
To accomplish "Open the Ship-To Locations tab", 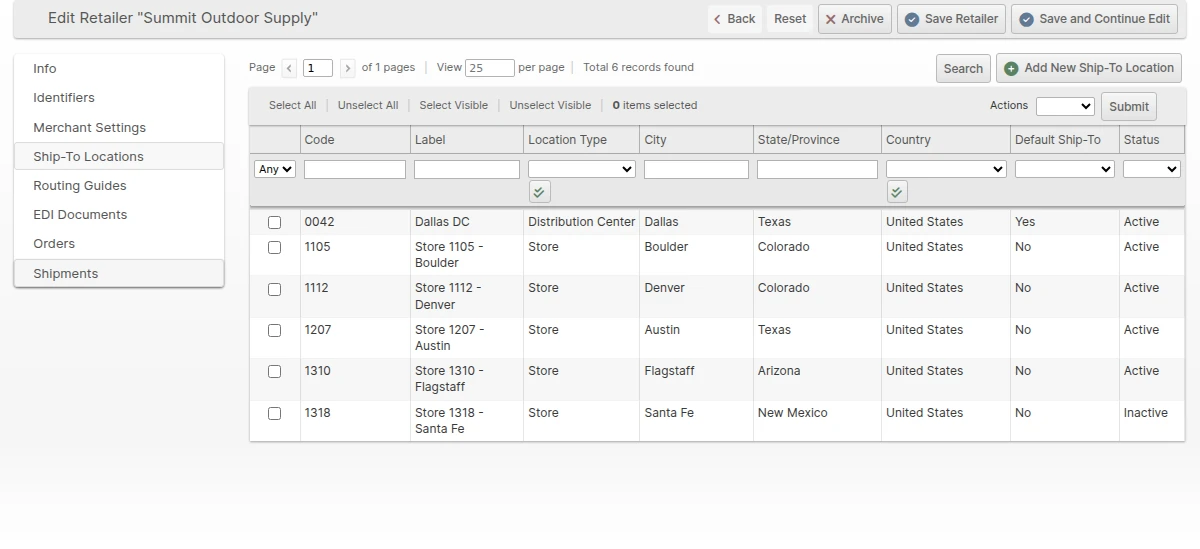I will (x=119, y=156).
